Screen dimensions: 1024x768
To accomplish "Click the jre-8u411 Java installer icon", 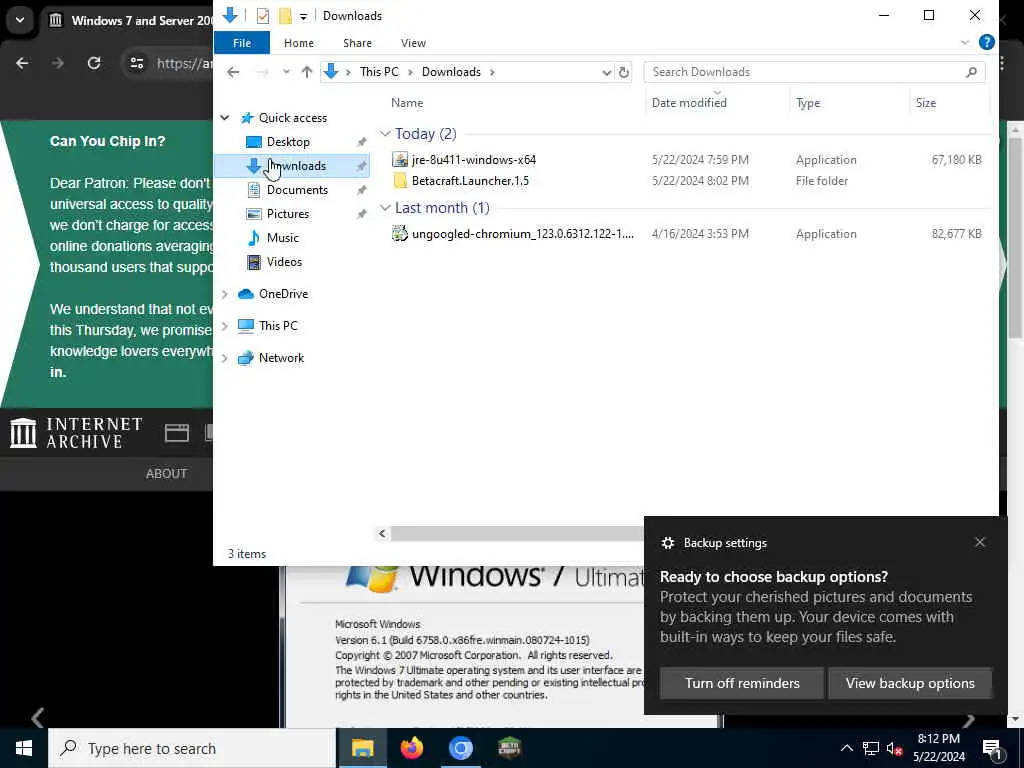I will coord(400,159).
